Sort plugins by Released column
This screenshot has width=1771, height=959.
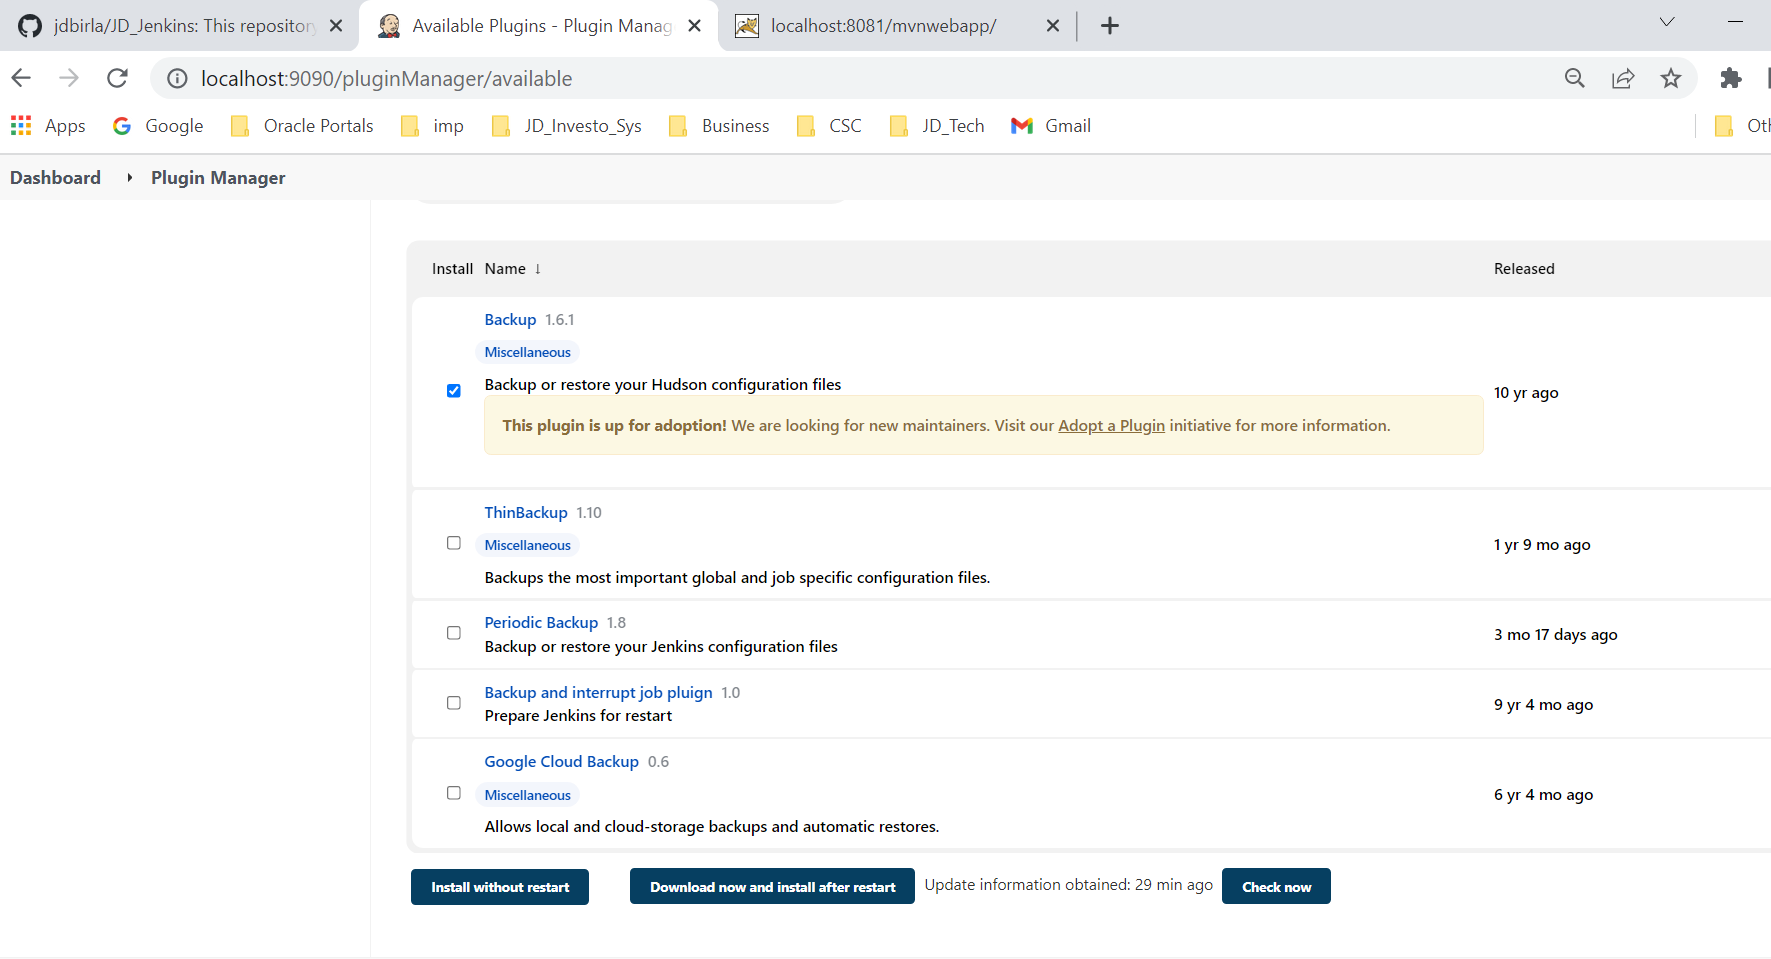point(1524,268)
